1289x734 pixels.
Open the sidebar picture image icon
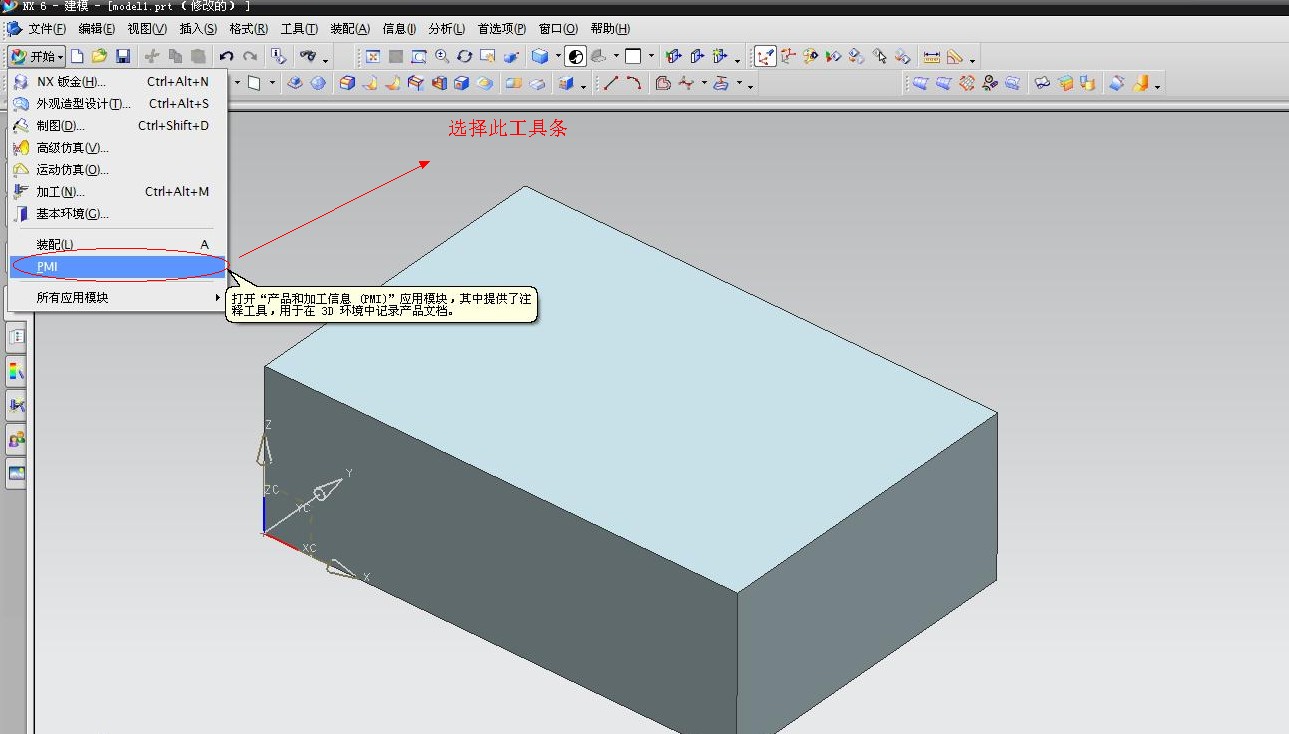click(x=17, y=473)
